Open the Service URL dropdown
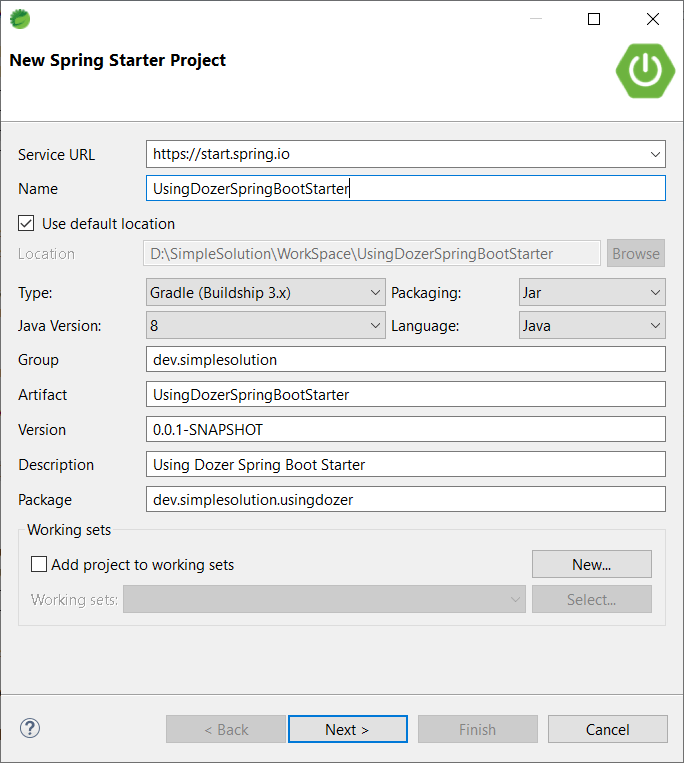Image resolution: width=684 pixels, height=763 pixels. [x=655, y=154]
